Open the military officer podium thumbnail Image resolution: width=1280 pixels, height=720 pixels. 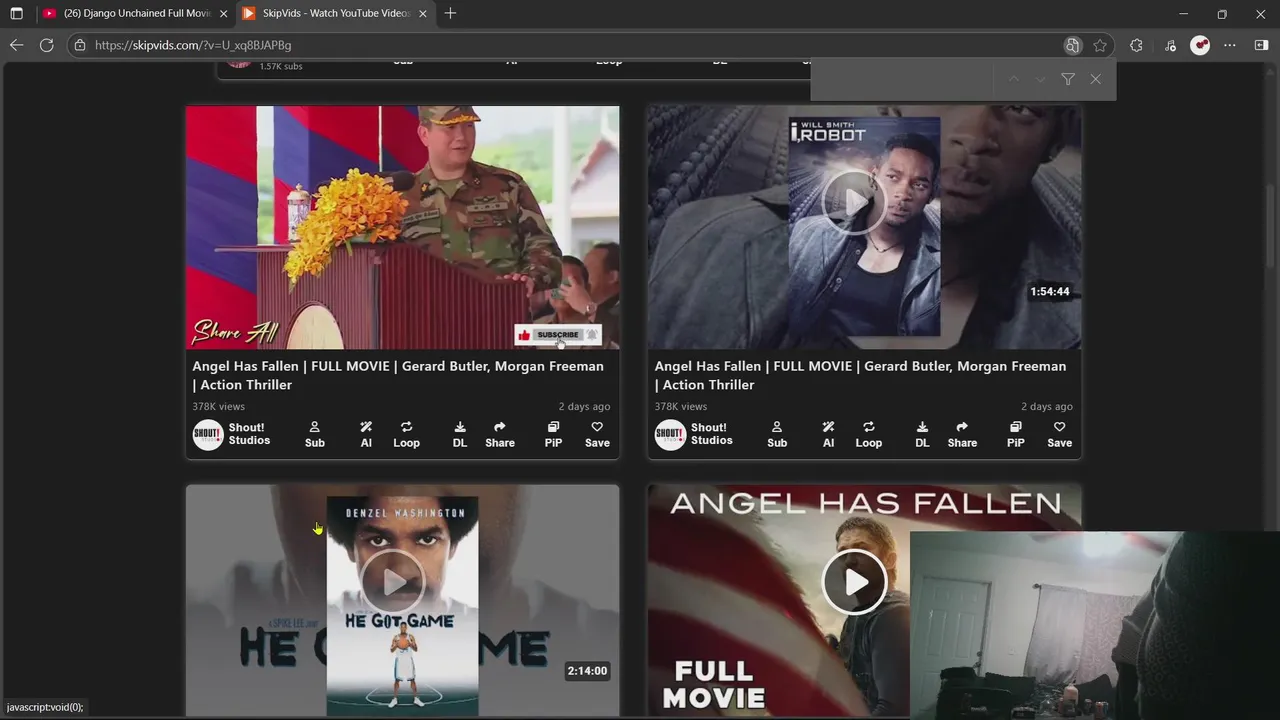pos(402,227)
